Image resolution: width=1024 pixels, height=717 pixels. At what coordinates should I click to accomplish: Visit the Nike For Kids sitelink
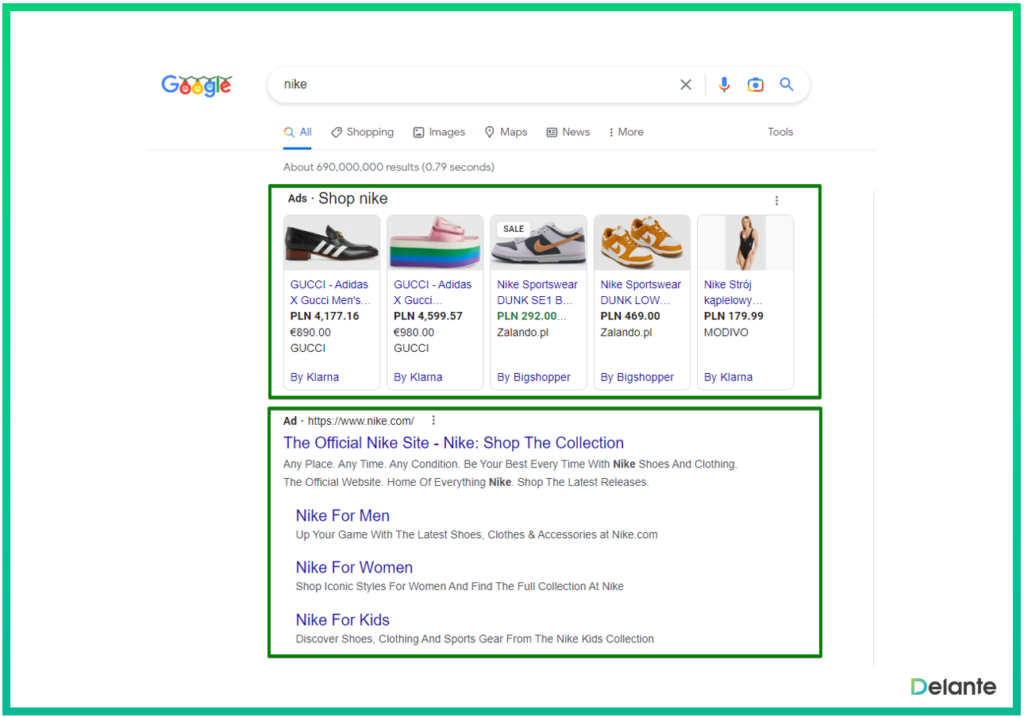pyautogui.click(x=342, y=620)
